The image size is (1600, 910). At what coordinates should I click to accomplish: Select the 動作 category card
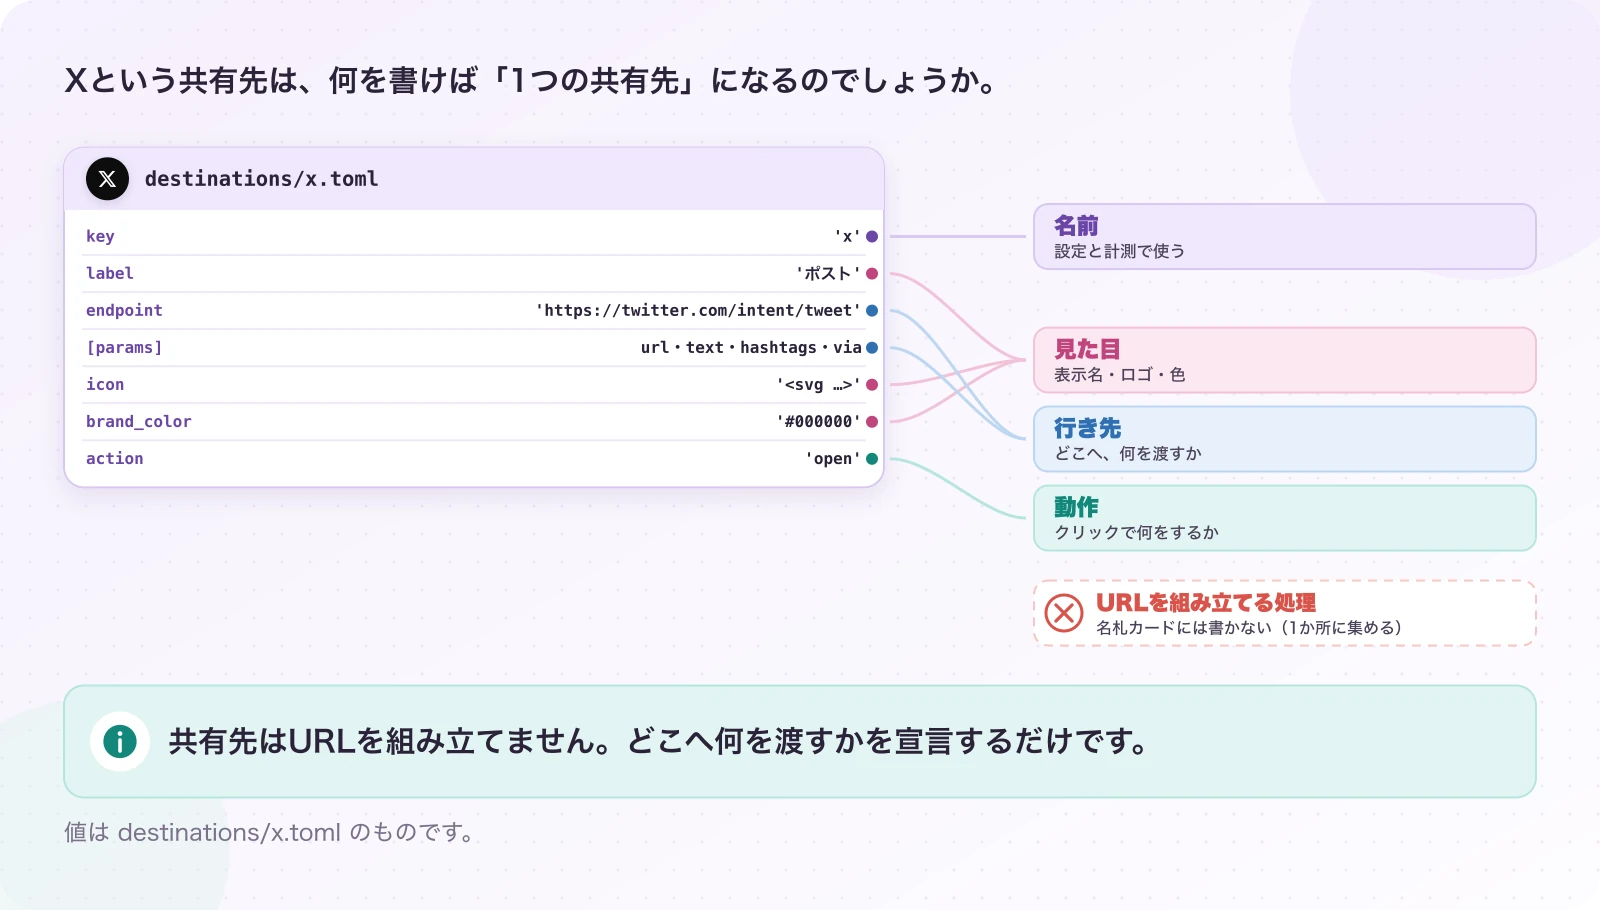click(1284, 518)
